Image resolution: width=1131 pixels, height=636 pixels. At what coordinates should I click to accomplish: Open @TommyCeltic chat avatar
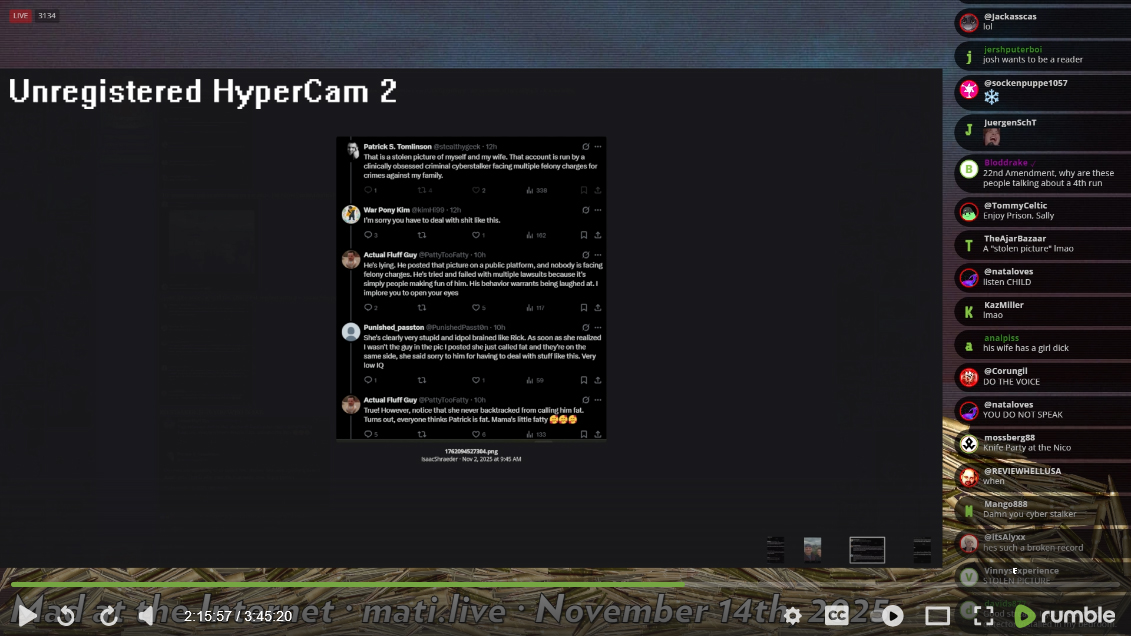click(x=969, y=212)
